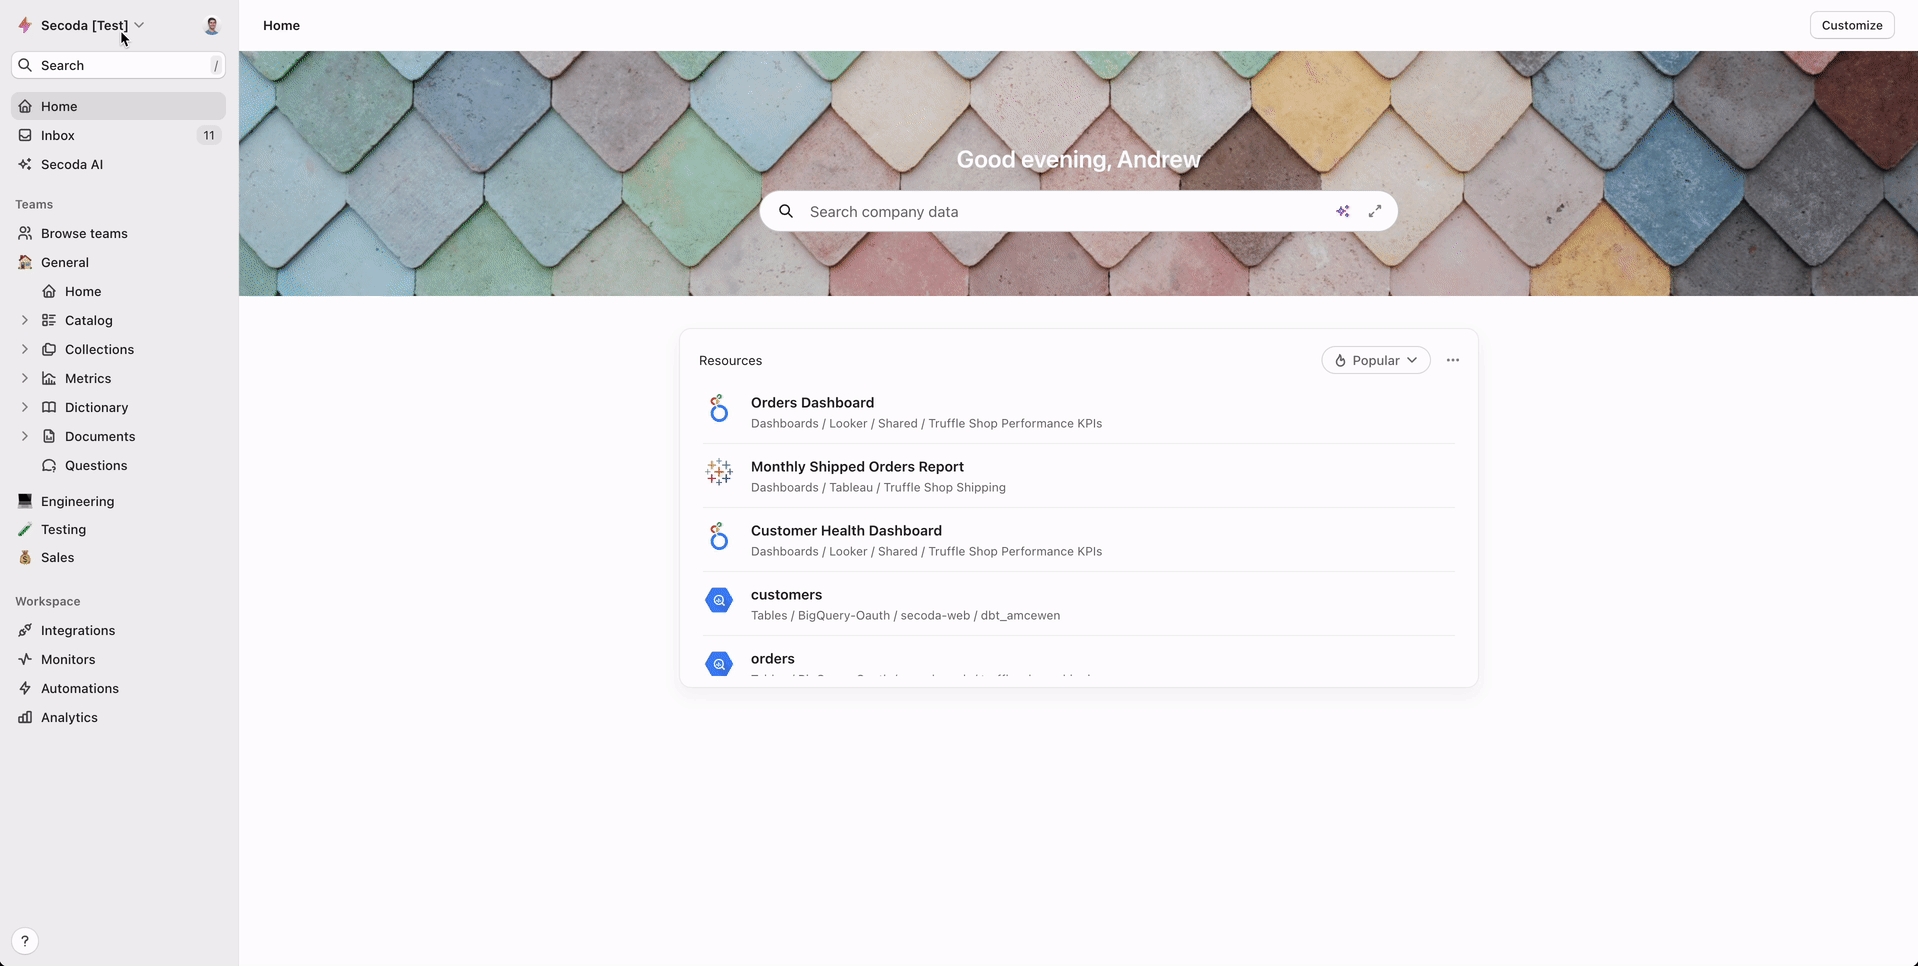Select the Engineering team
The image size is (1918, 966).
point(77,501)
